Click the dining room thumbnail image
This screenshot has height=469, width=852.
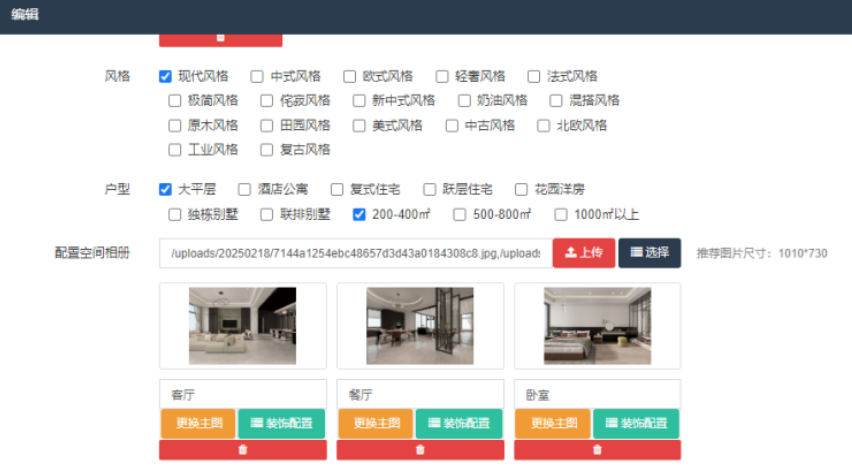tap(420, 326)
